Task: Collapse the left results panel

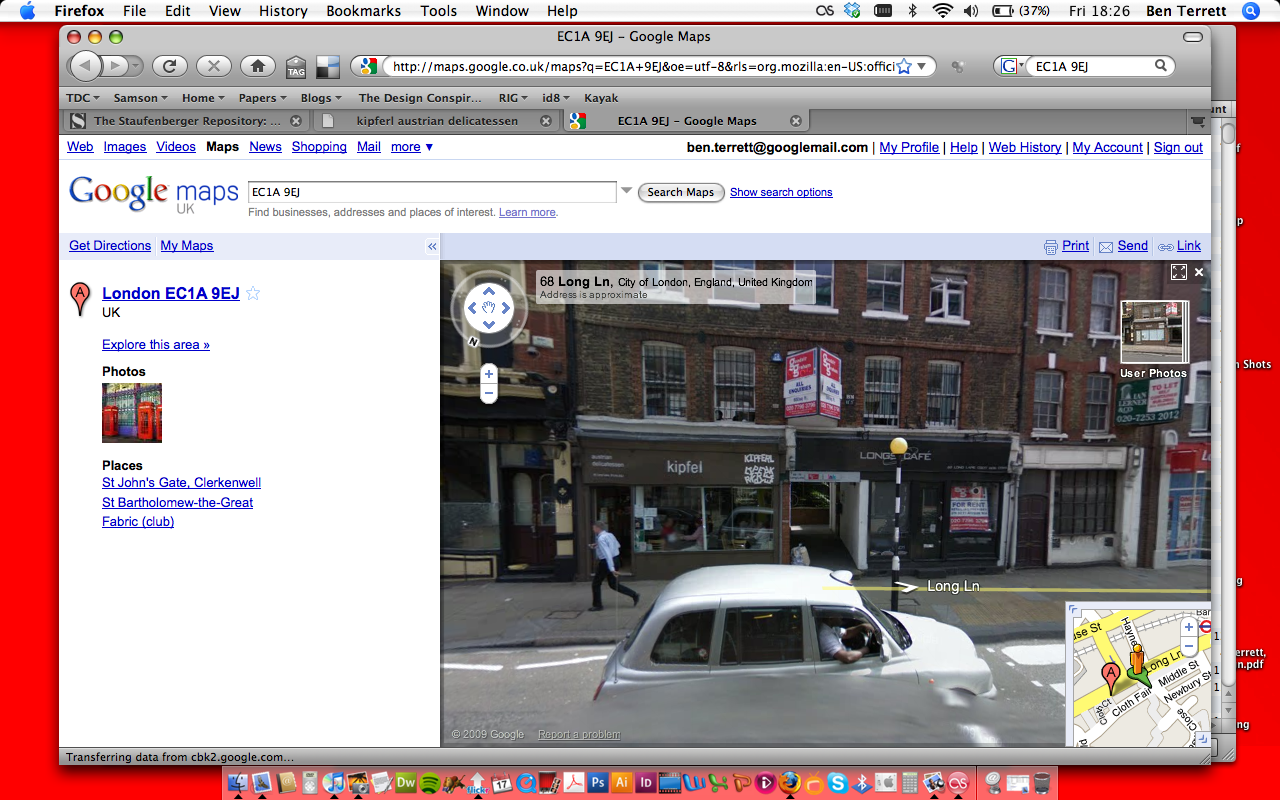Action: [432, 246]
